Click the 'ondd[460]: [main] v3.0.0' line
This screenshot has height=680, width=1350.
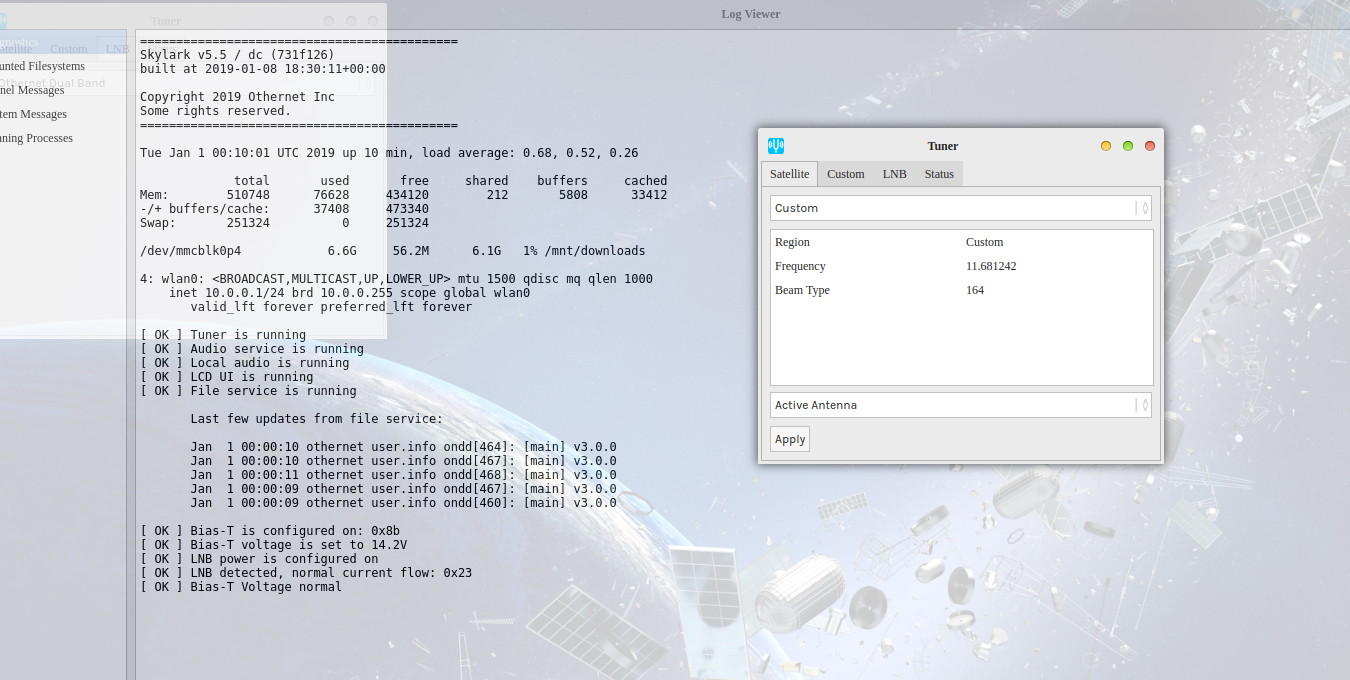pyautogui.click(x=404, y=503)
